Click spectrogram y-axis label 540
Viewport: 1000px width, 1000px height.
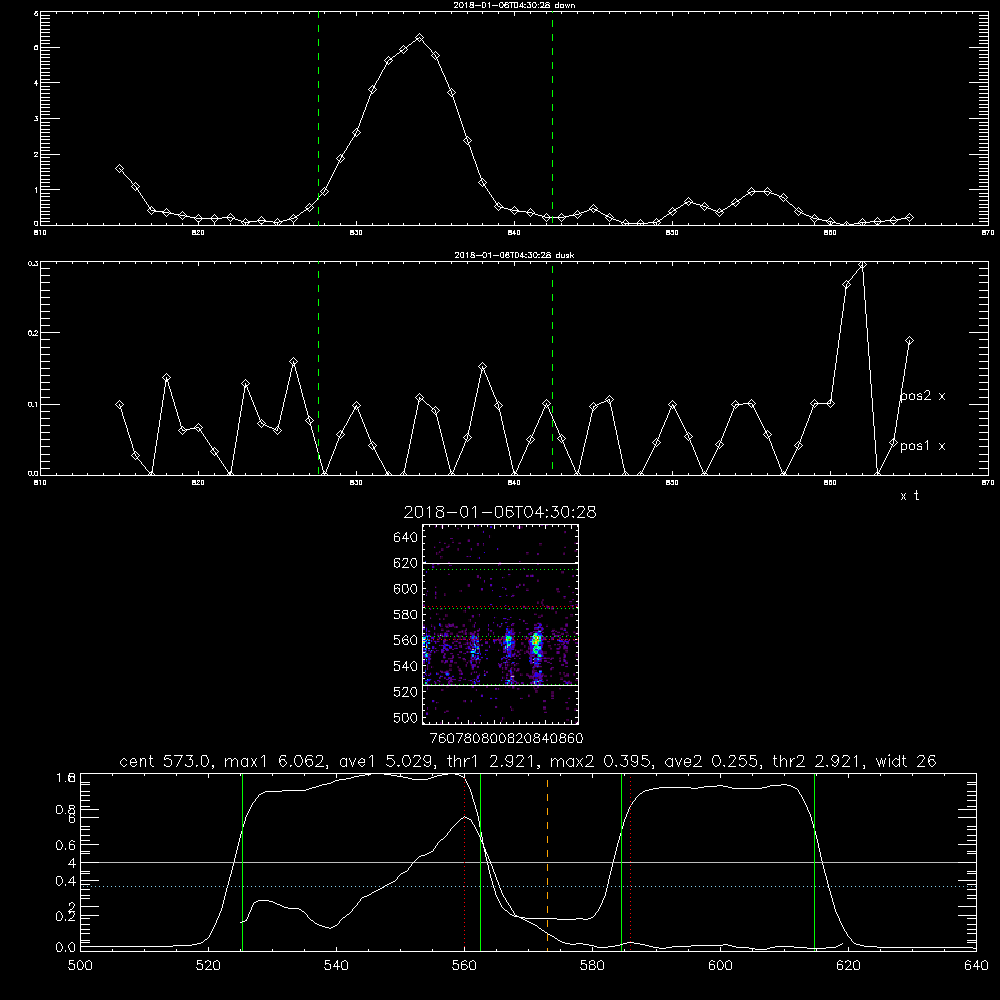(406, 666)
